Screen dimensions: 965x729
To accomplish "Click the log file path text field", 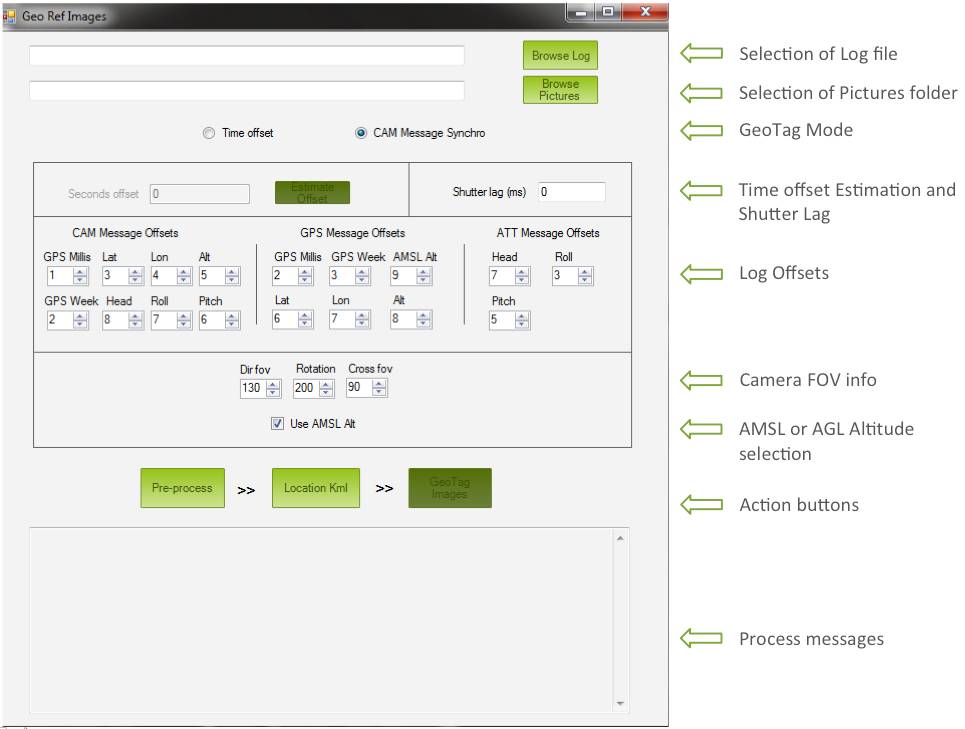I will point(246,56).
